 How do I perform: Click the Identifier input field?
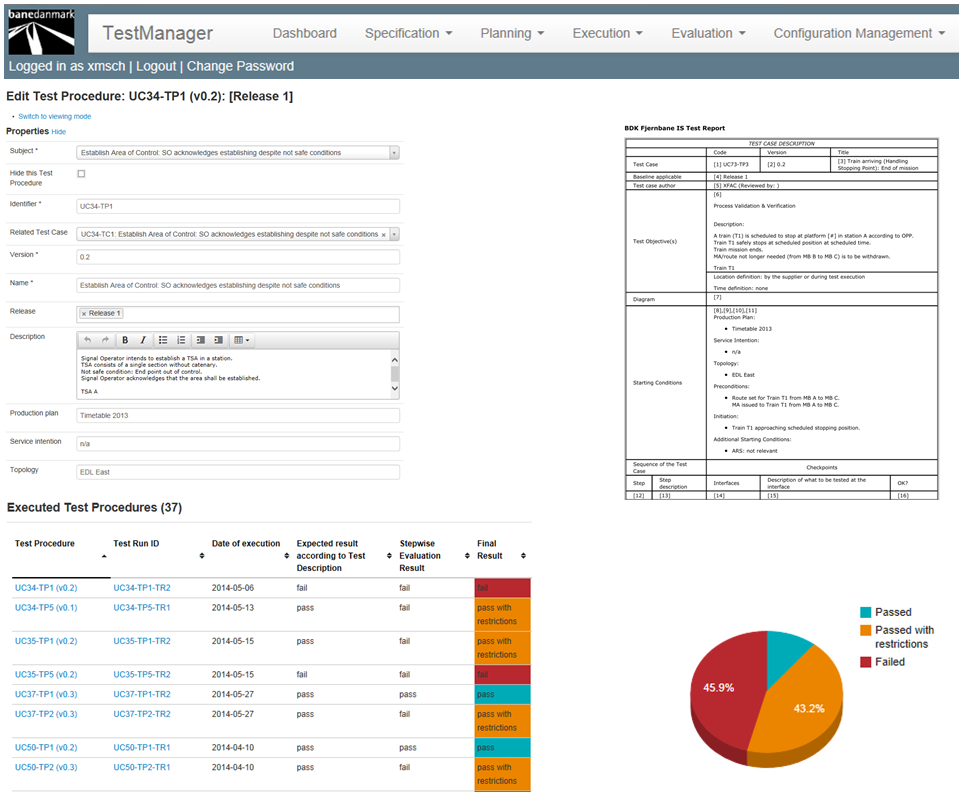238,206
